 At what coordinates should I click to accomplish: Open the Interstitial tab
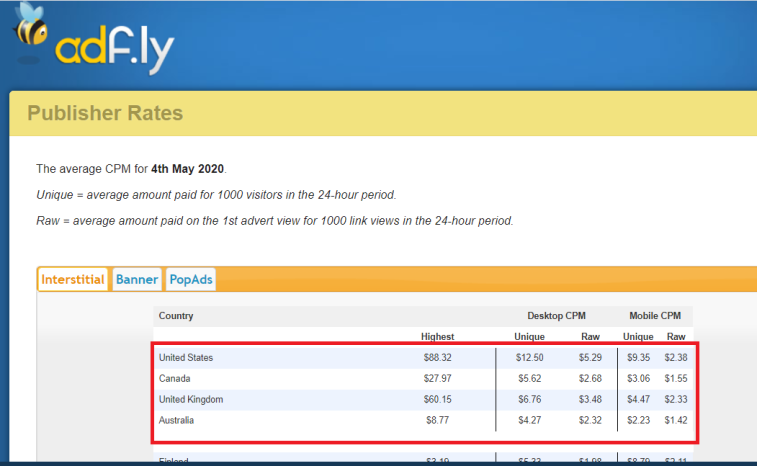coord(73,280)
